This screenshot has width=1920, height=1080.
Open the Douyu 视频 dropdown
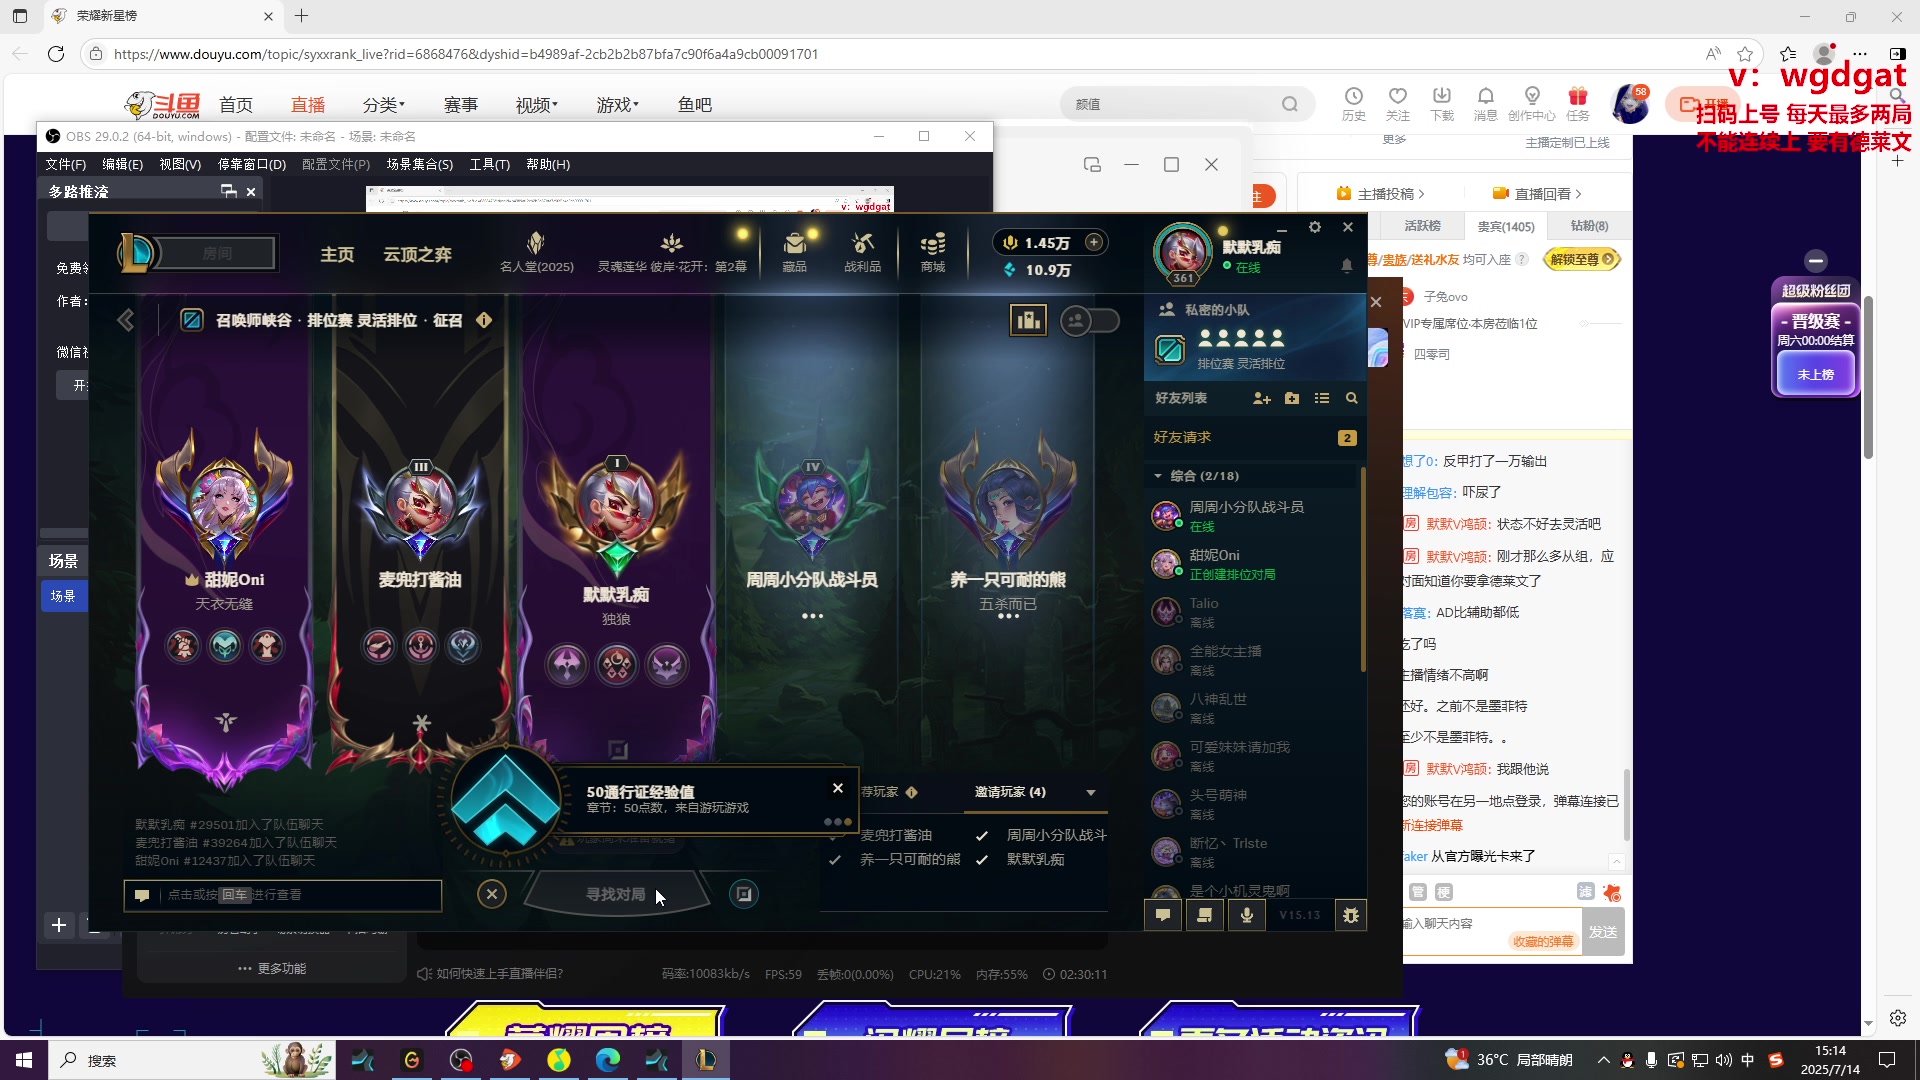[x=537, y=105]
